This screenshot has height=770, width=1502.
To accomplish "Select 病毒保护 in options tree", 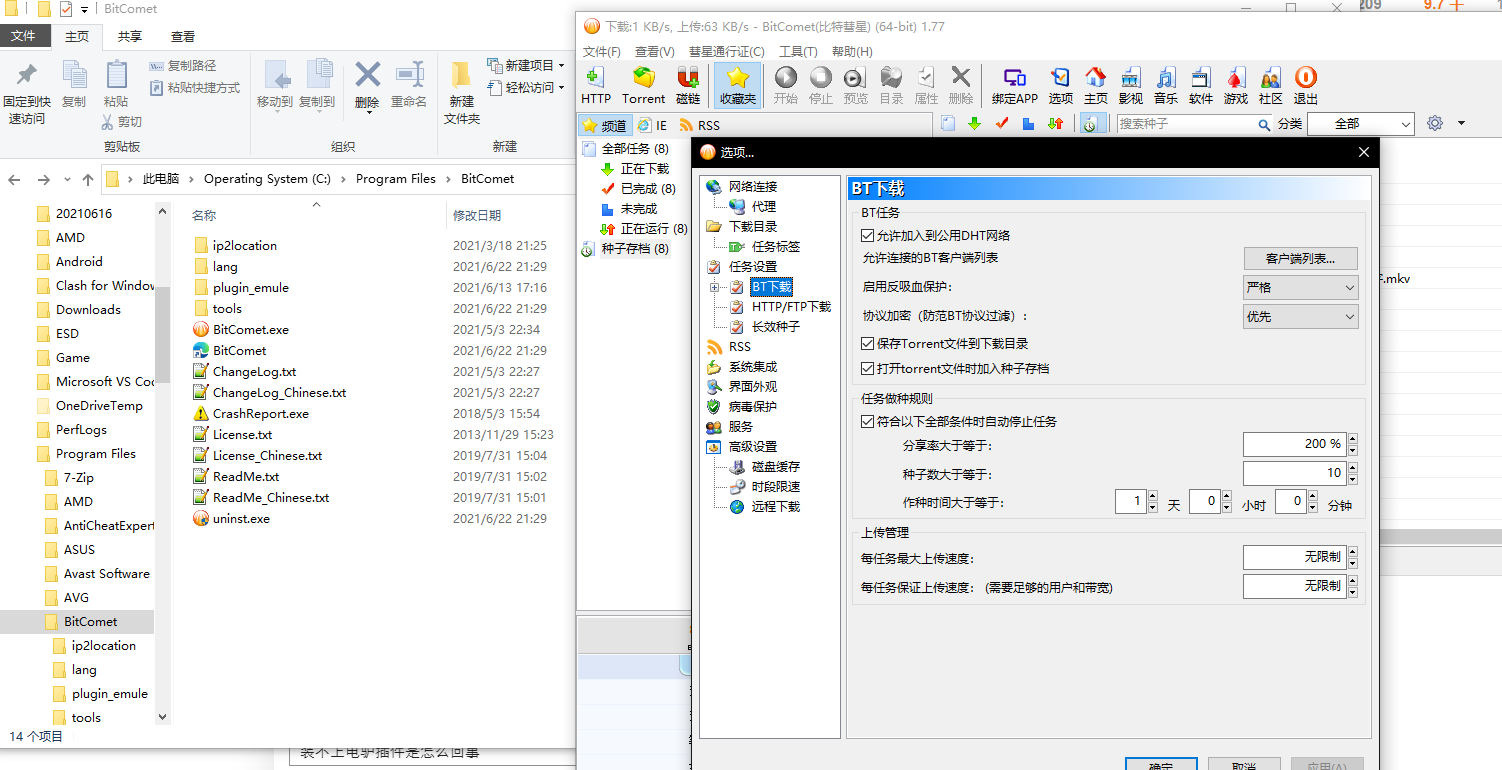I will click(x=752, y=407).
